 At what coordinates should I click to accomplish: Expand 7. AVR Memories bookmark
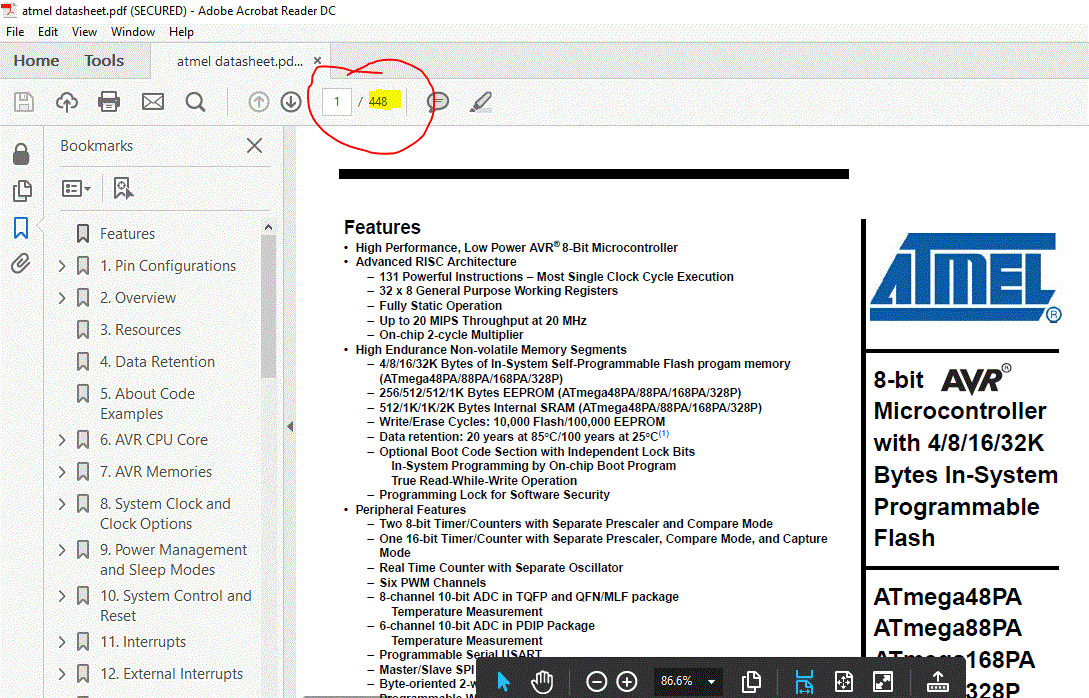[x=62, y=472]
